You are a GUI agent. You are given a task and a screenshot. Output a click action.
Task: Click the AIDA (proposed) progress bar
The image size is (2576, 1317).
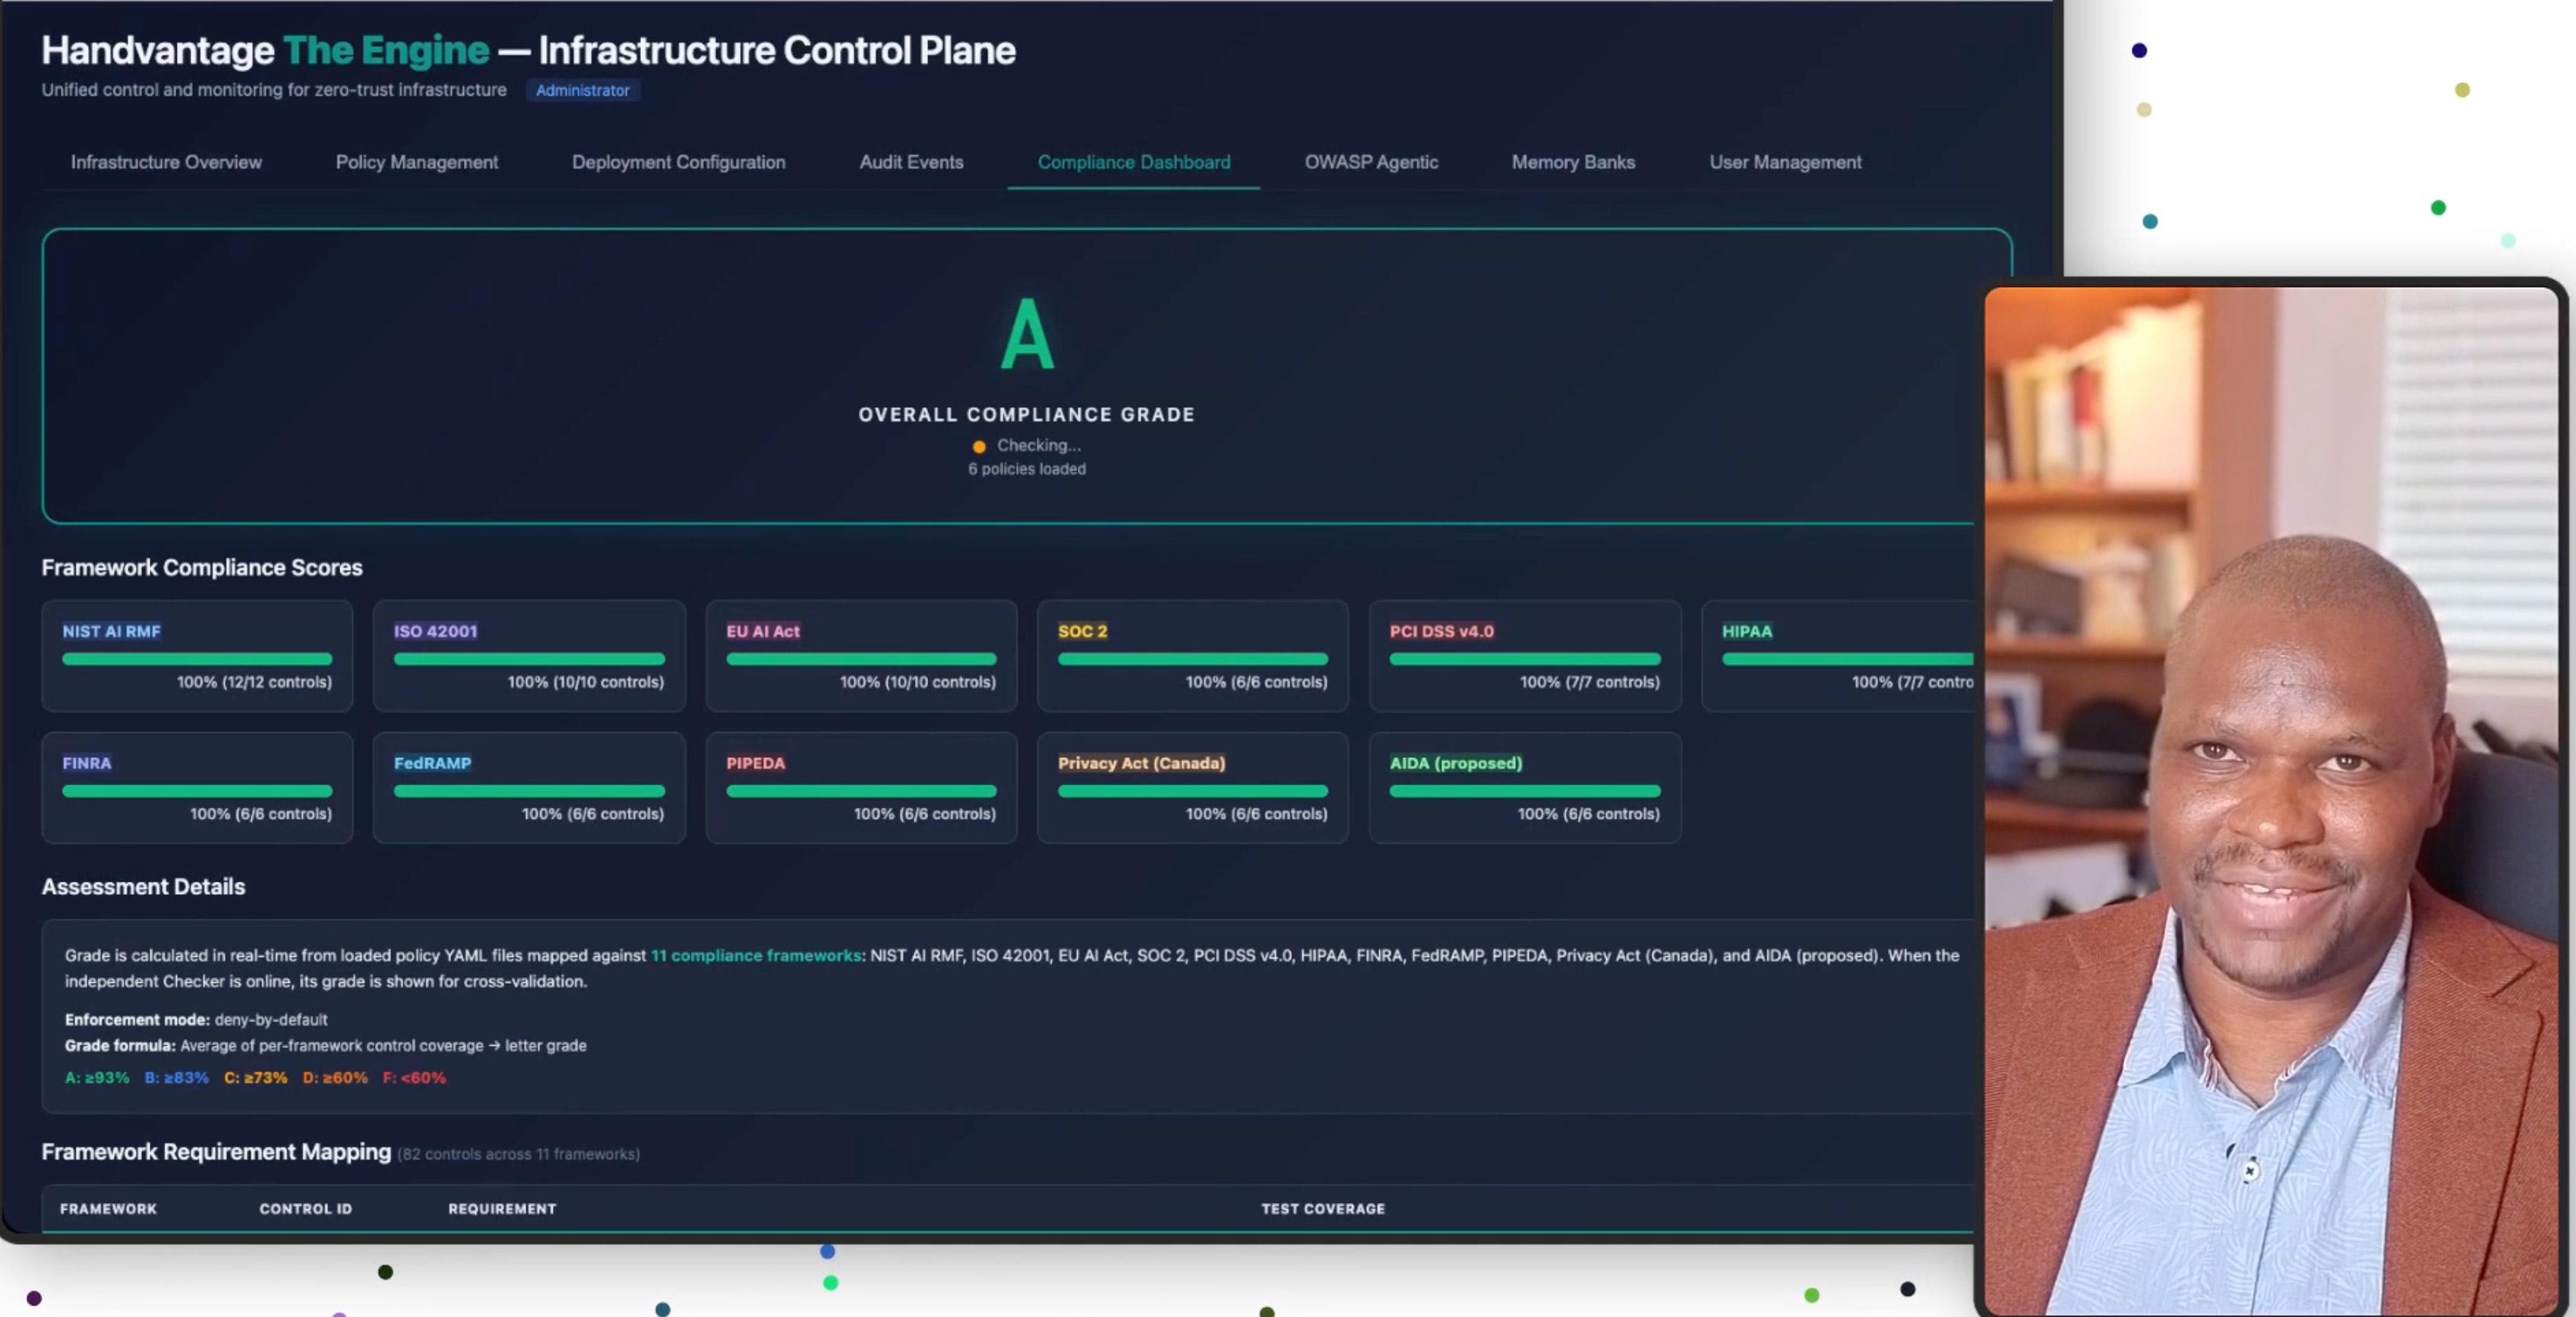(1525, 791)
